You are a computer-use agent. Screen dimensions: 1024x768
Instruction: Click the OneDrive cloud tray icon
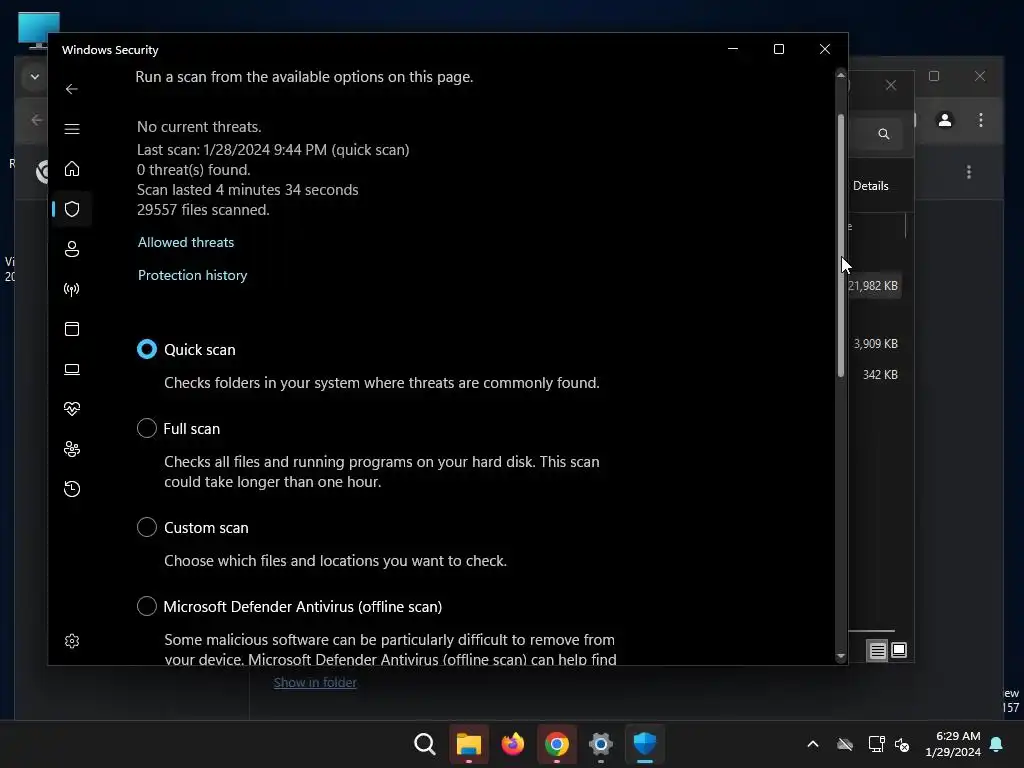click(845, 744)
